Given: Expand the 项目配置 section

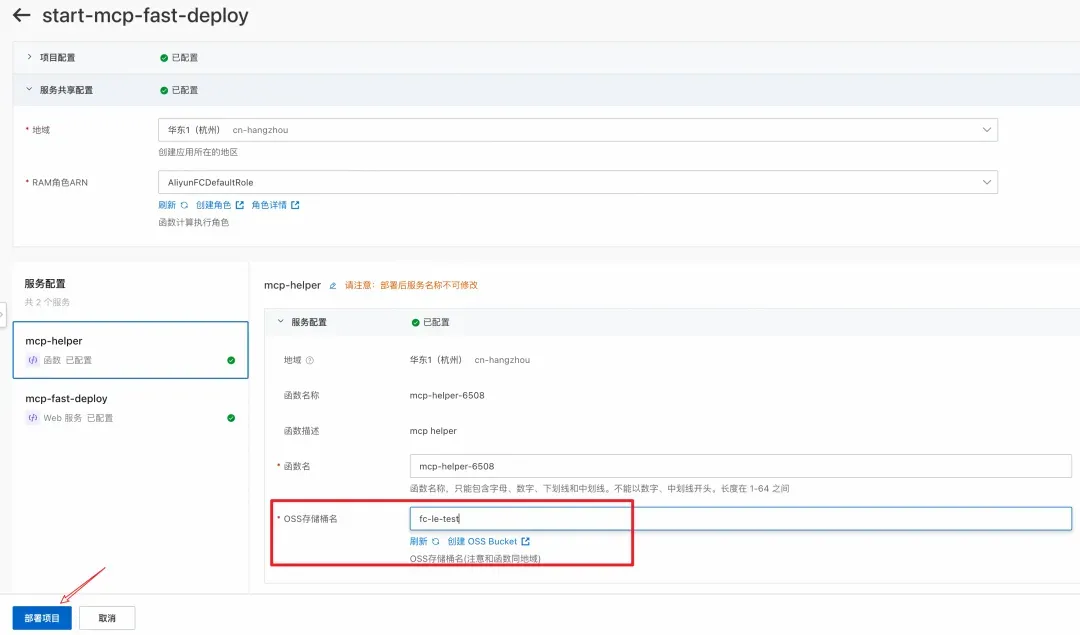Looking at the screenshot, I should 29,57.
